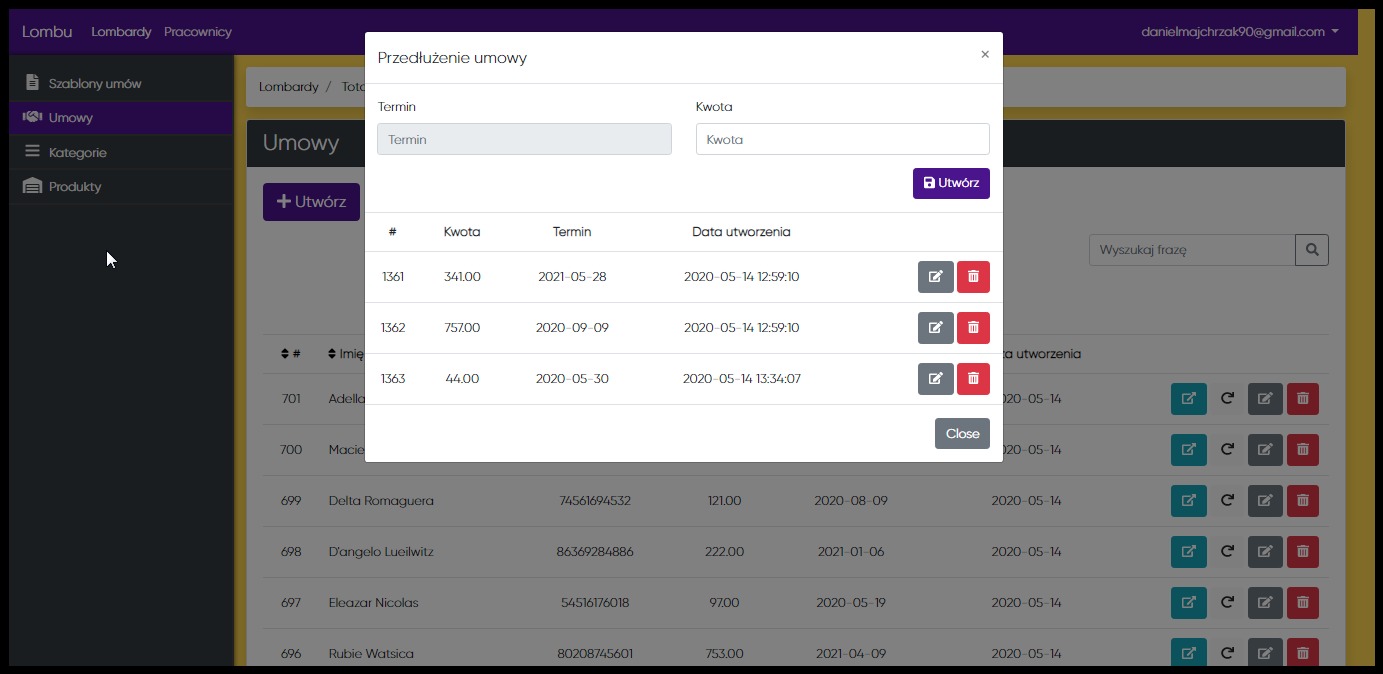This screenshot has width=1383, height=674.
Task: Click the Przedłużenie umowy modal title
Action: 452,58
